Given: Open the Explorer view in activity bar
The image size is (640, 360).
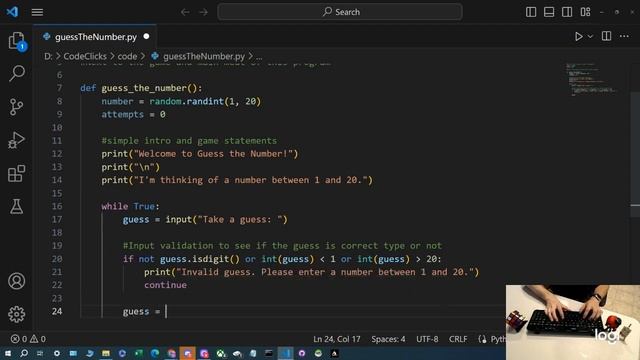Looking at the screenshot, I should tap(17, 41).
